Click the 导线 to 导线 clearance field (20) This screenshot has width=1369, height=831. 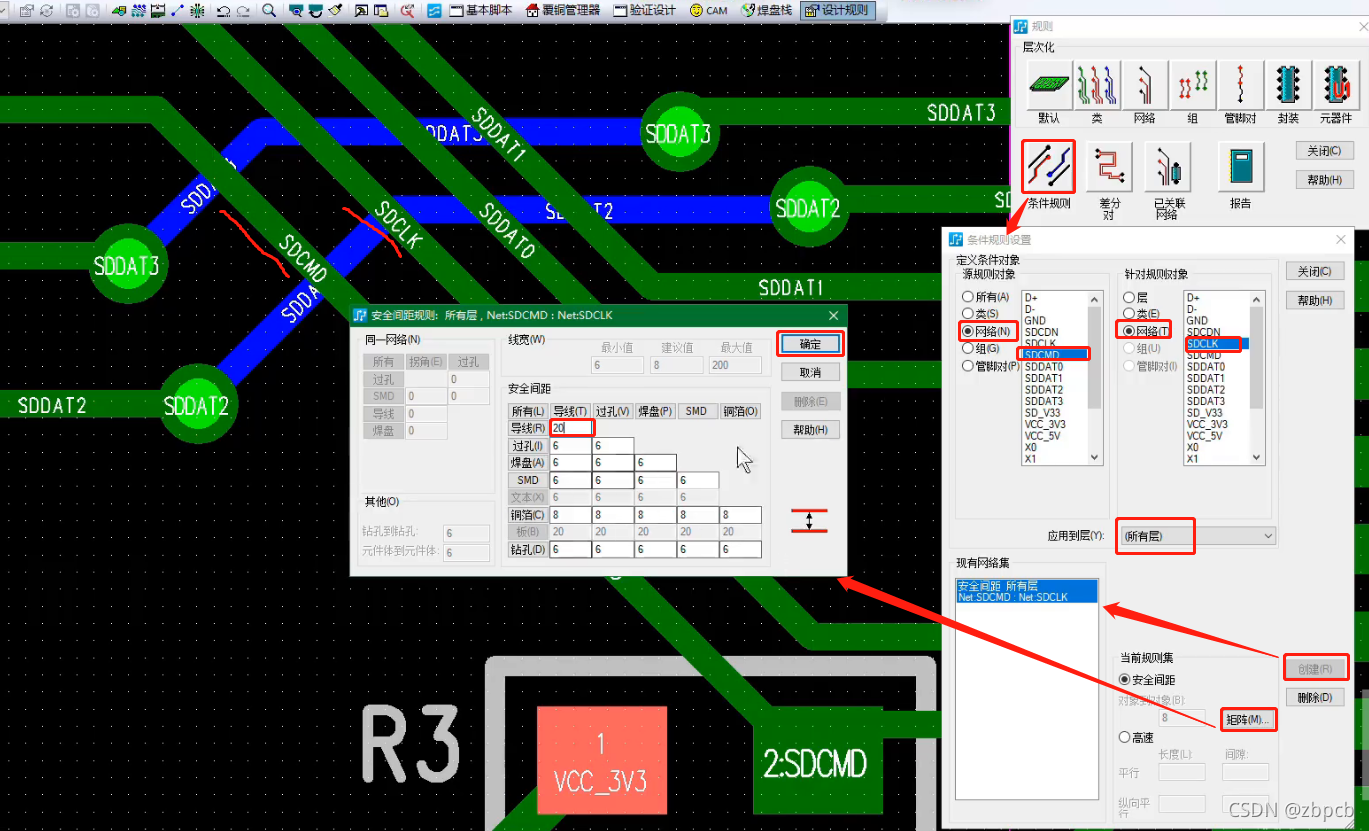[x=571, y=428]
